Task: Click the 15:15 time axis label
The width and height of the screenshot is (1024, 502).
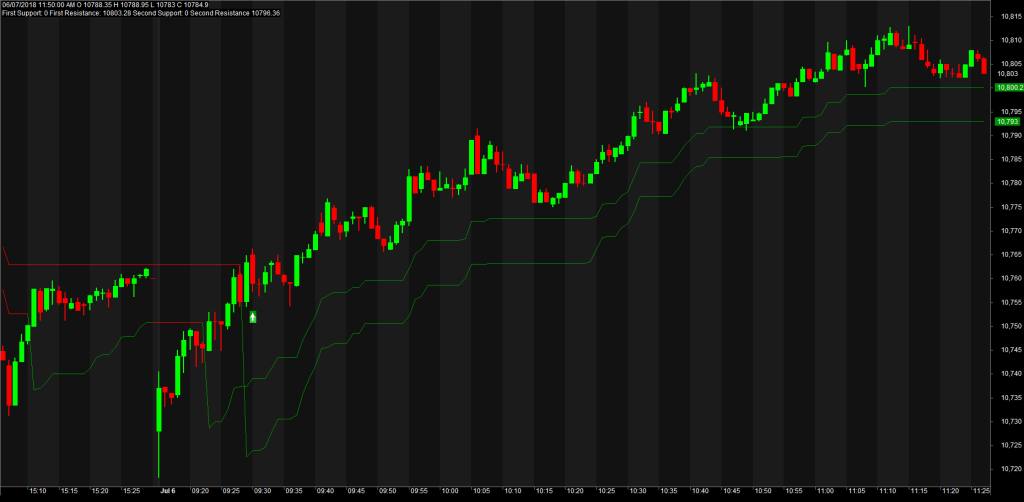Action: pyautogui.click(x=69, y=490)
